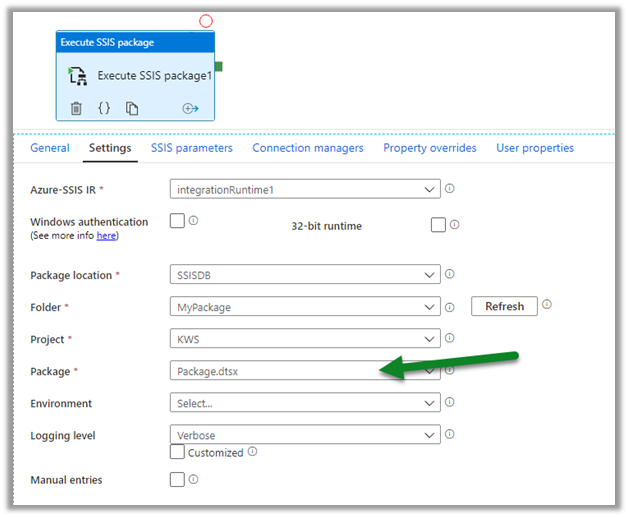Show info for Customized checkbox

252,452
